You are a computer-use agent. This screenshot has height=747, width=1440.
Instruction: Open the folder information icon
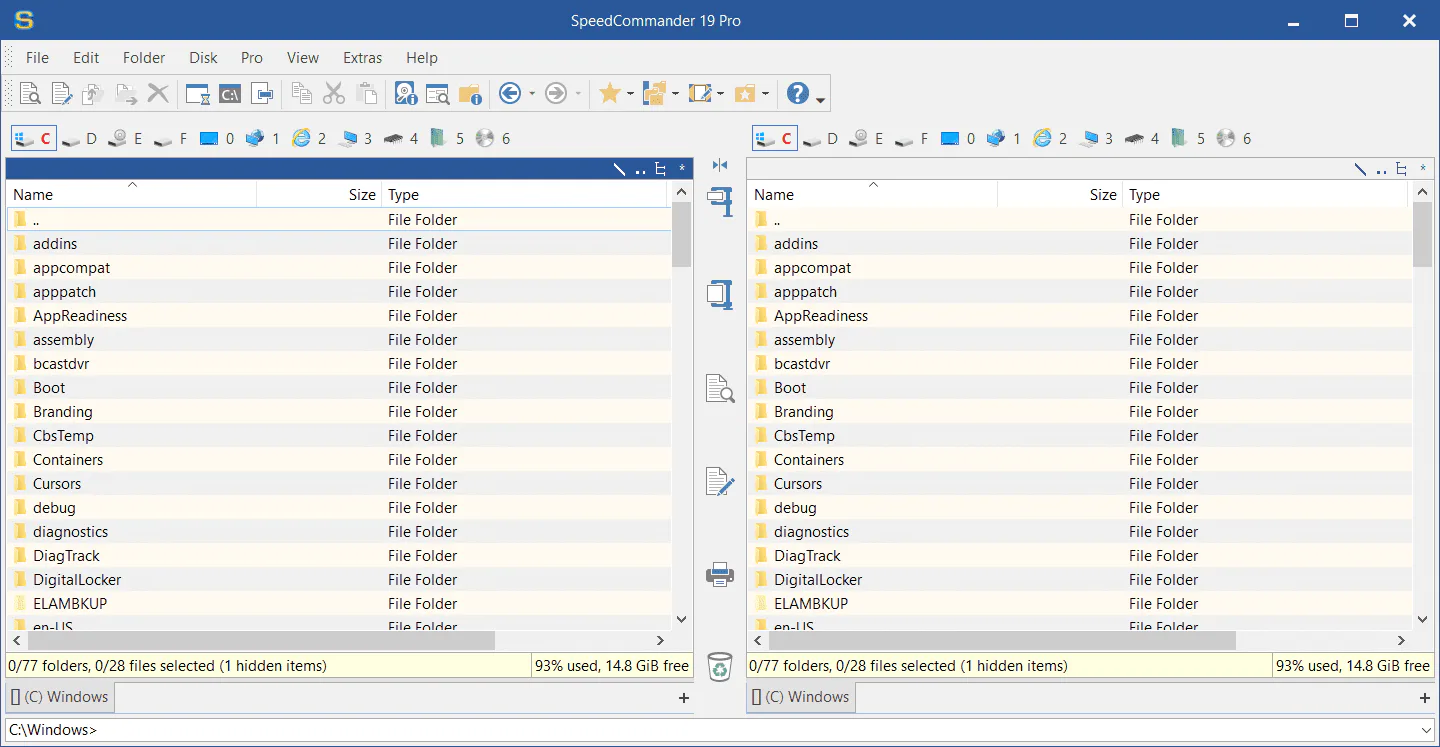[x=470, y=94]
